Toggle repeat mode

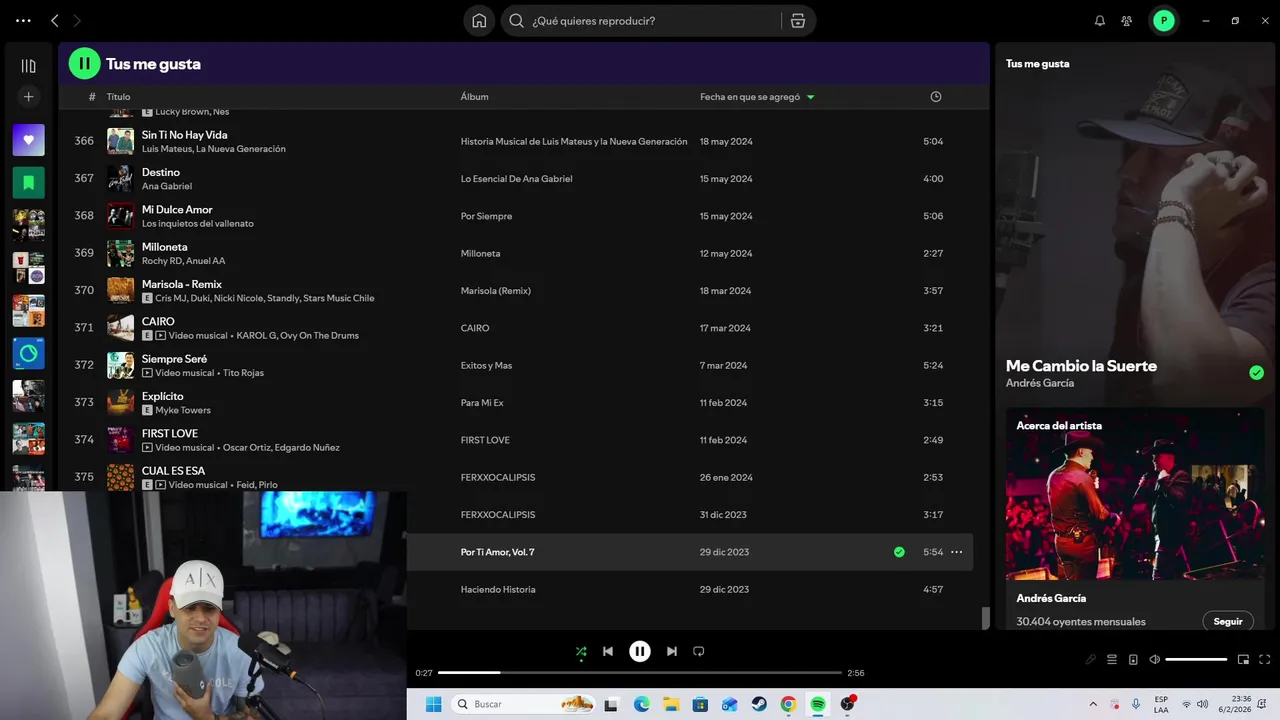[x=699, y=651]
